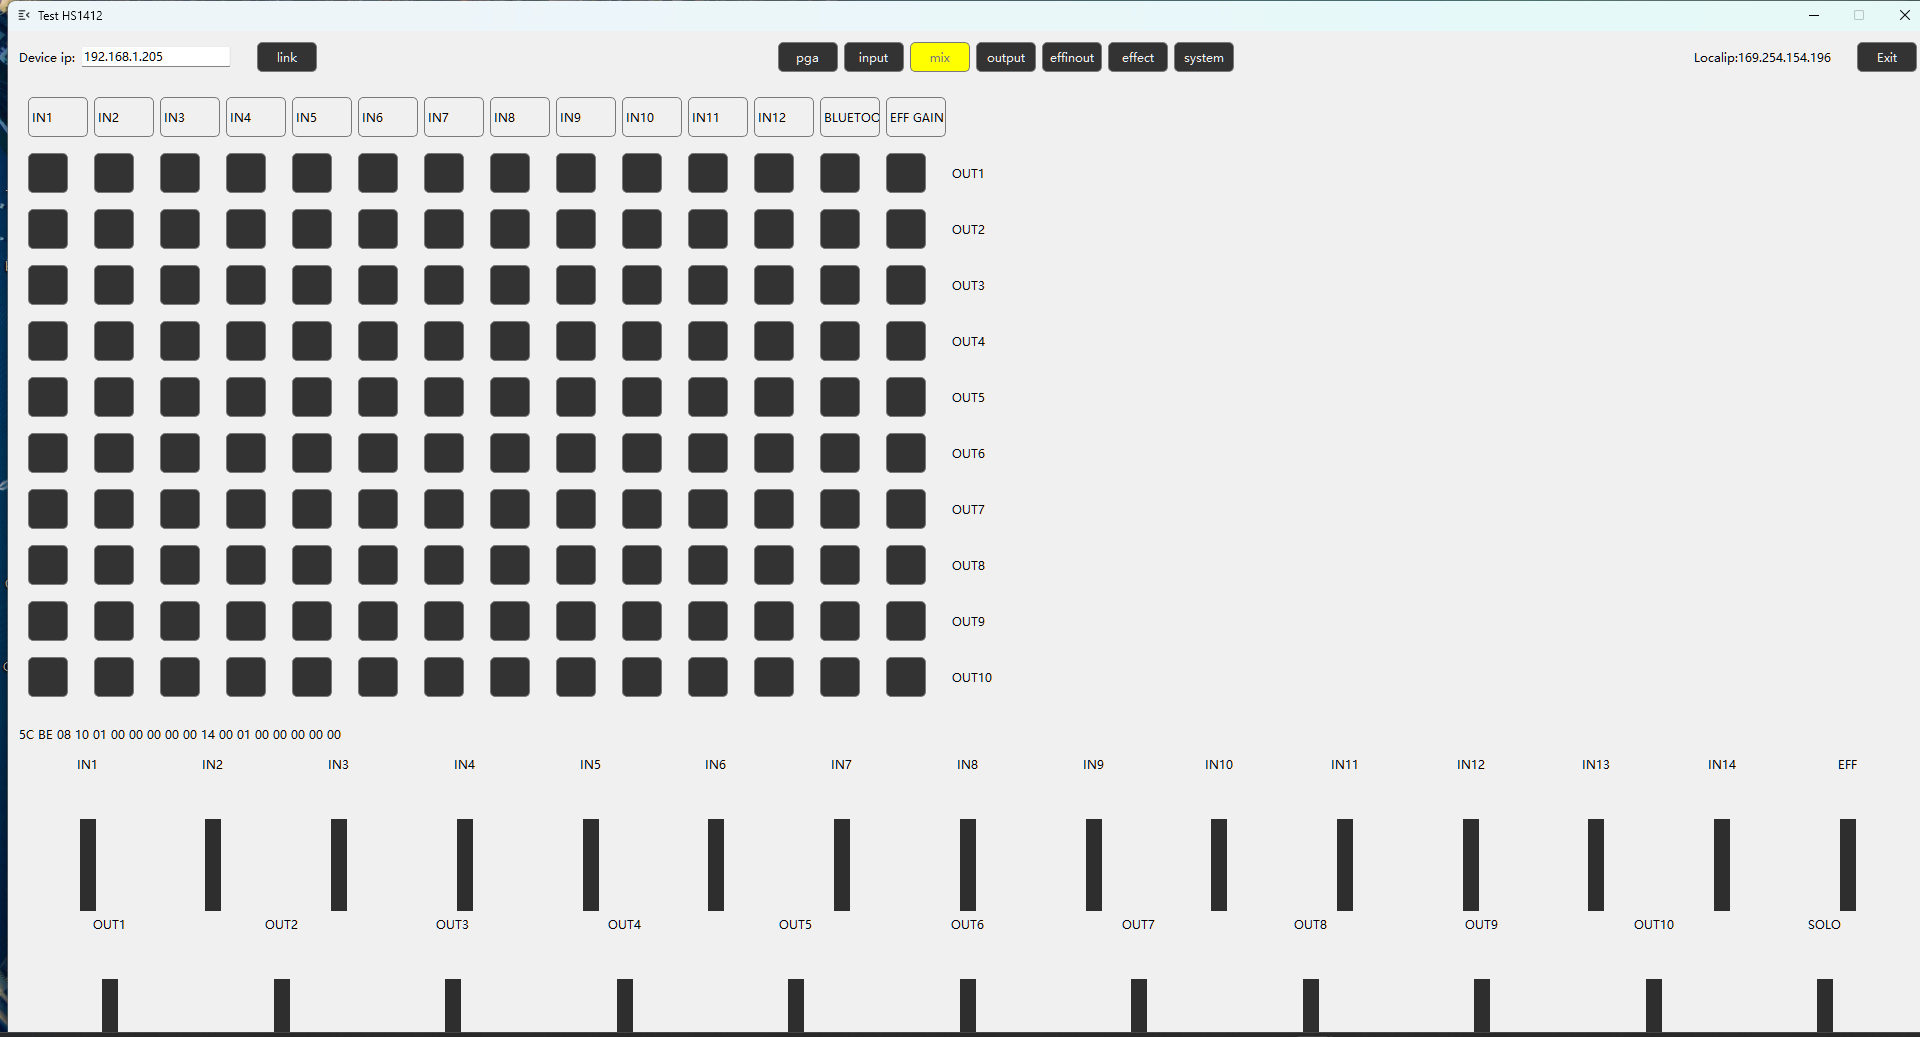This screenshot has width=1920, height=1037.
Task: Toggle the IN1 to OUT1 matrix cell
Action: pos(48,173)
